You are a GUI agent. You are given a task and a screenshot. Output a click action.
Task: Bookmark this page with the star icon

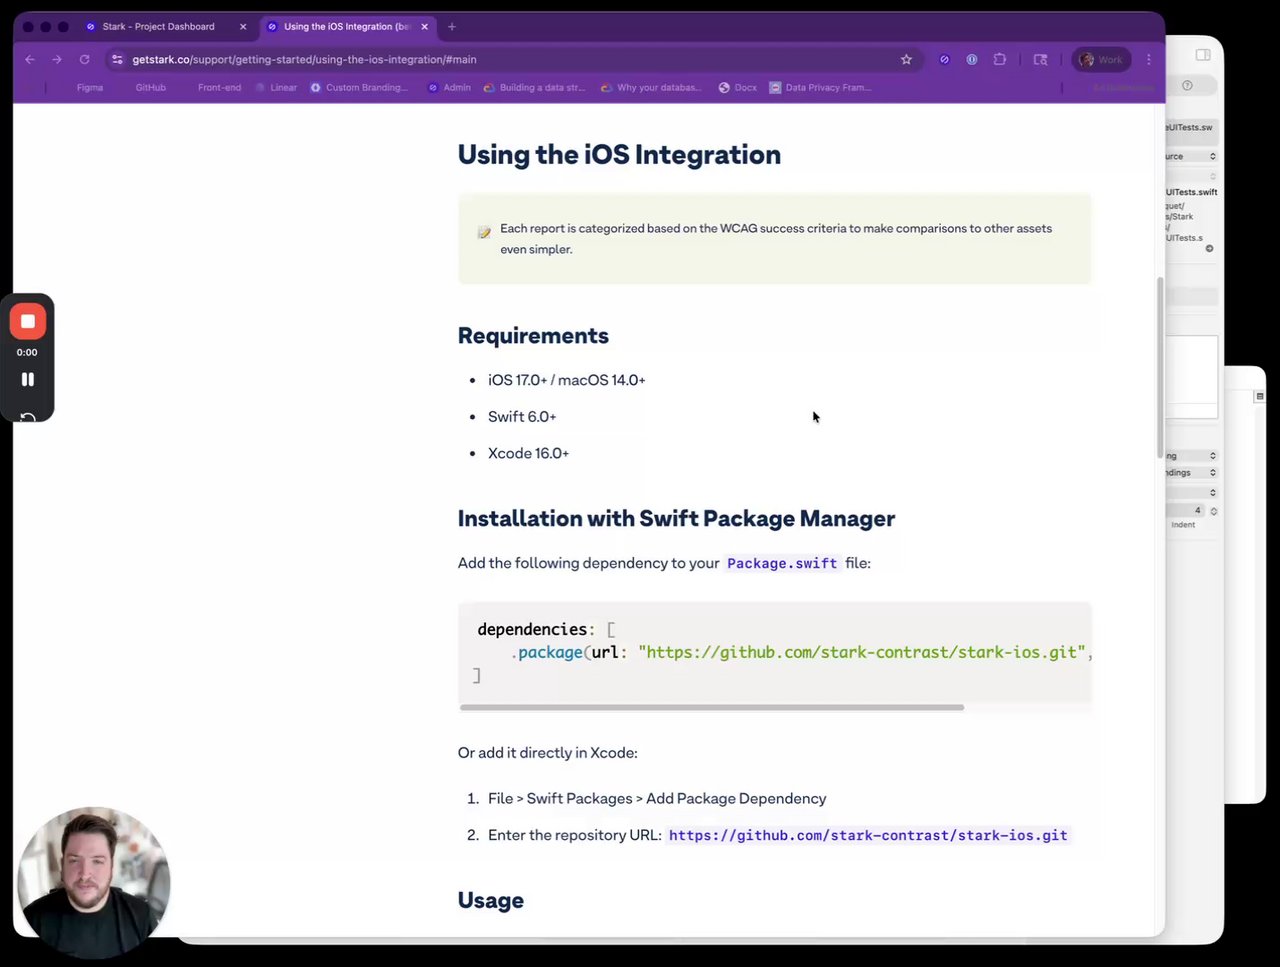click(906, 60)
